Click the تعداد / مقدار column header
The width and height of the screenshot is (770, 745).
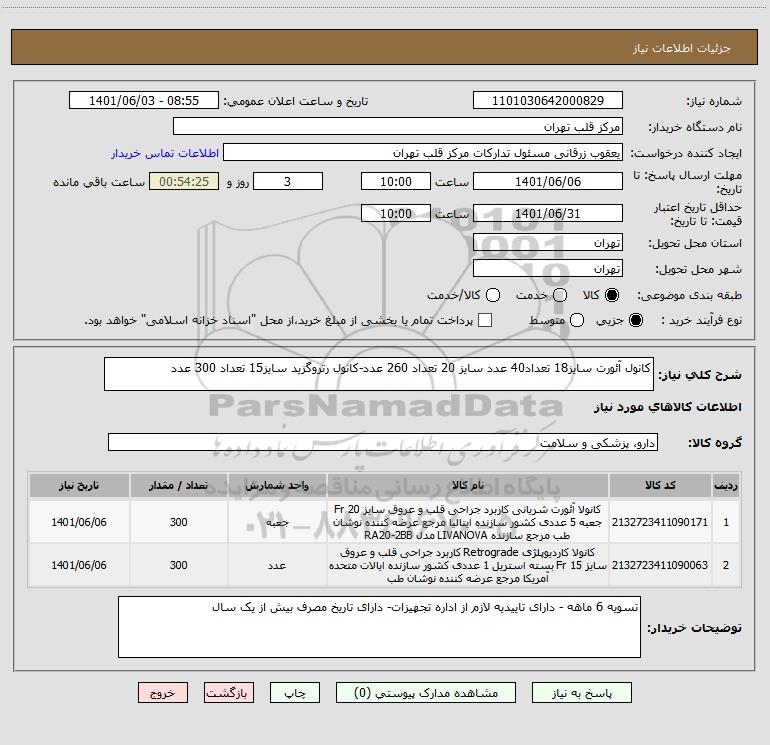(x=179, y=485)
